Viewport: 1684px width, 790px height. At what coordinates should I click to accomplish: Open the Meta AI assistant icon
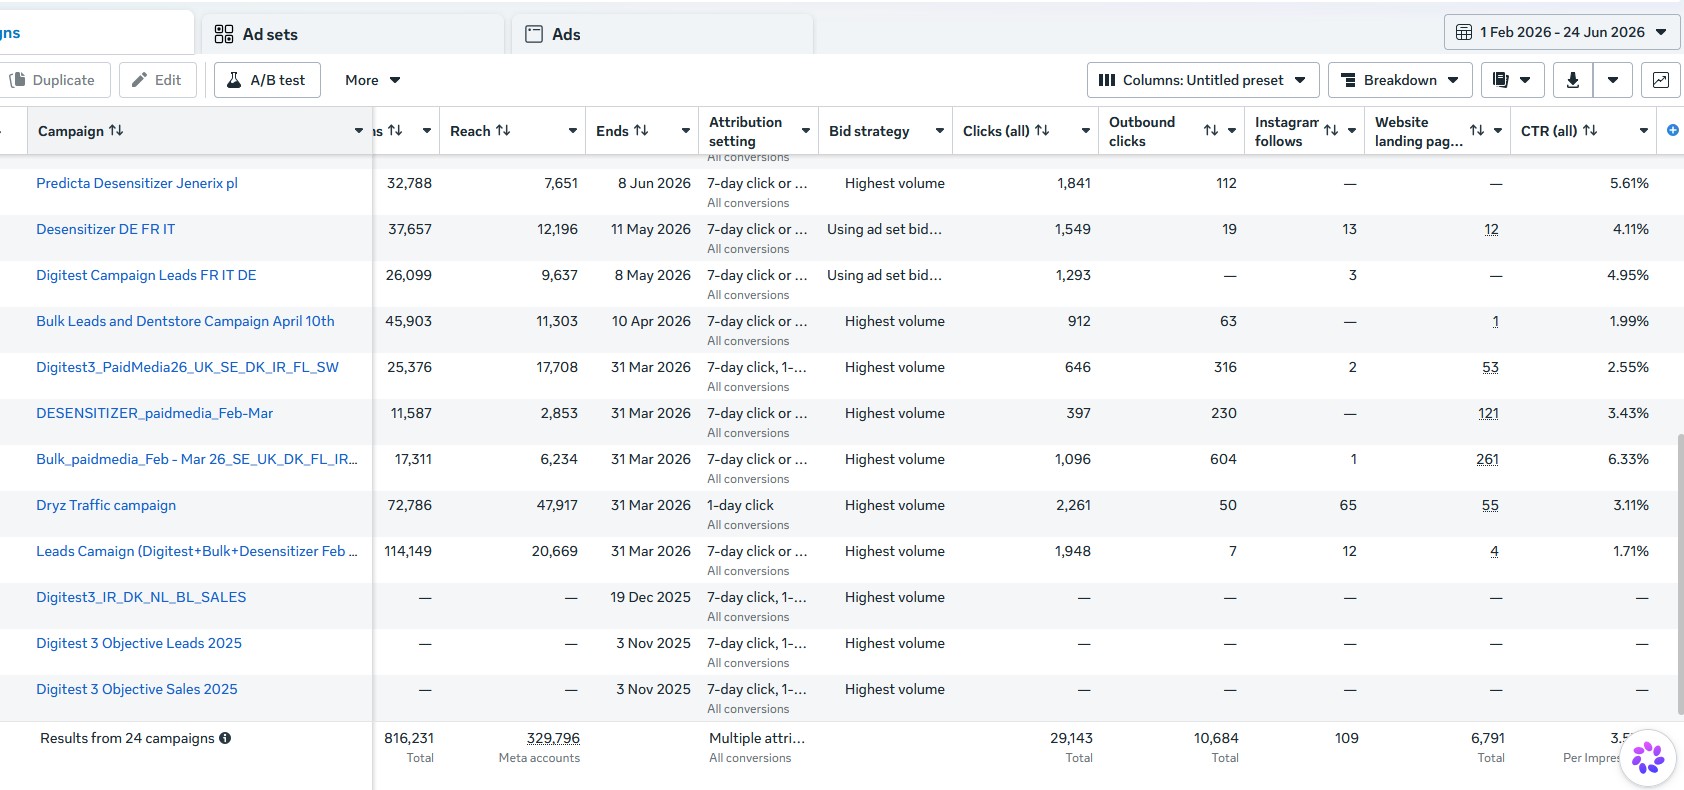coord(1648,758)
